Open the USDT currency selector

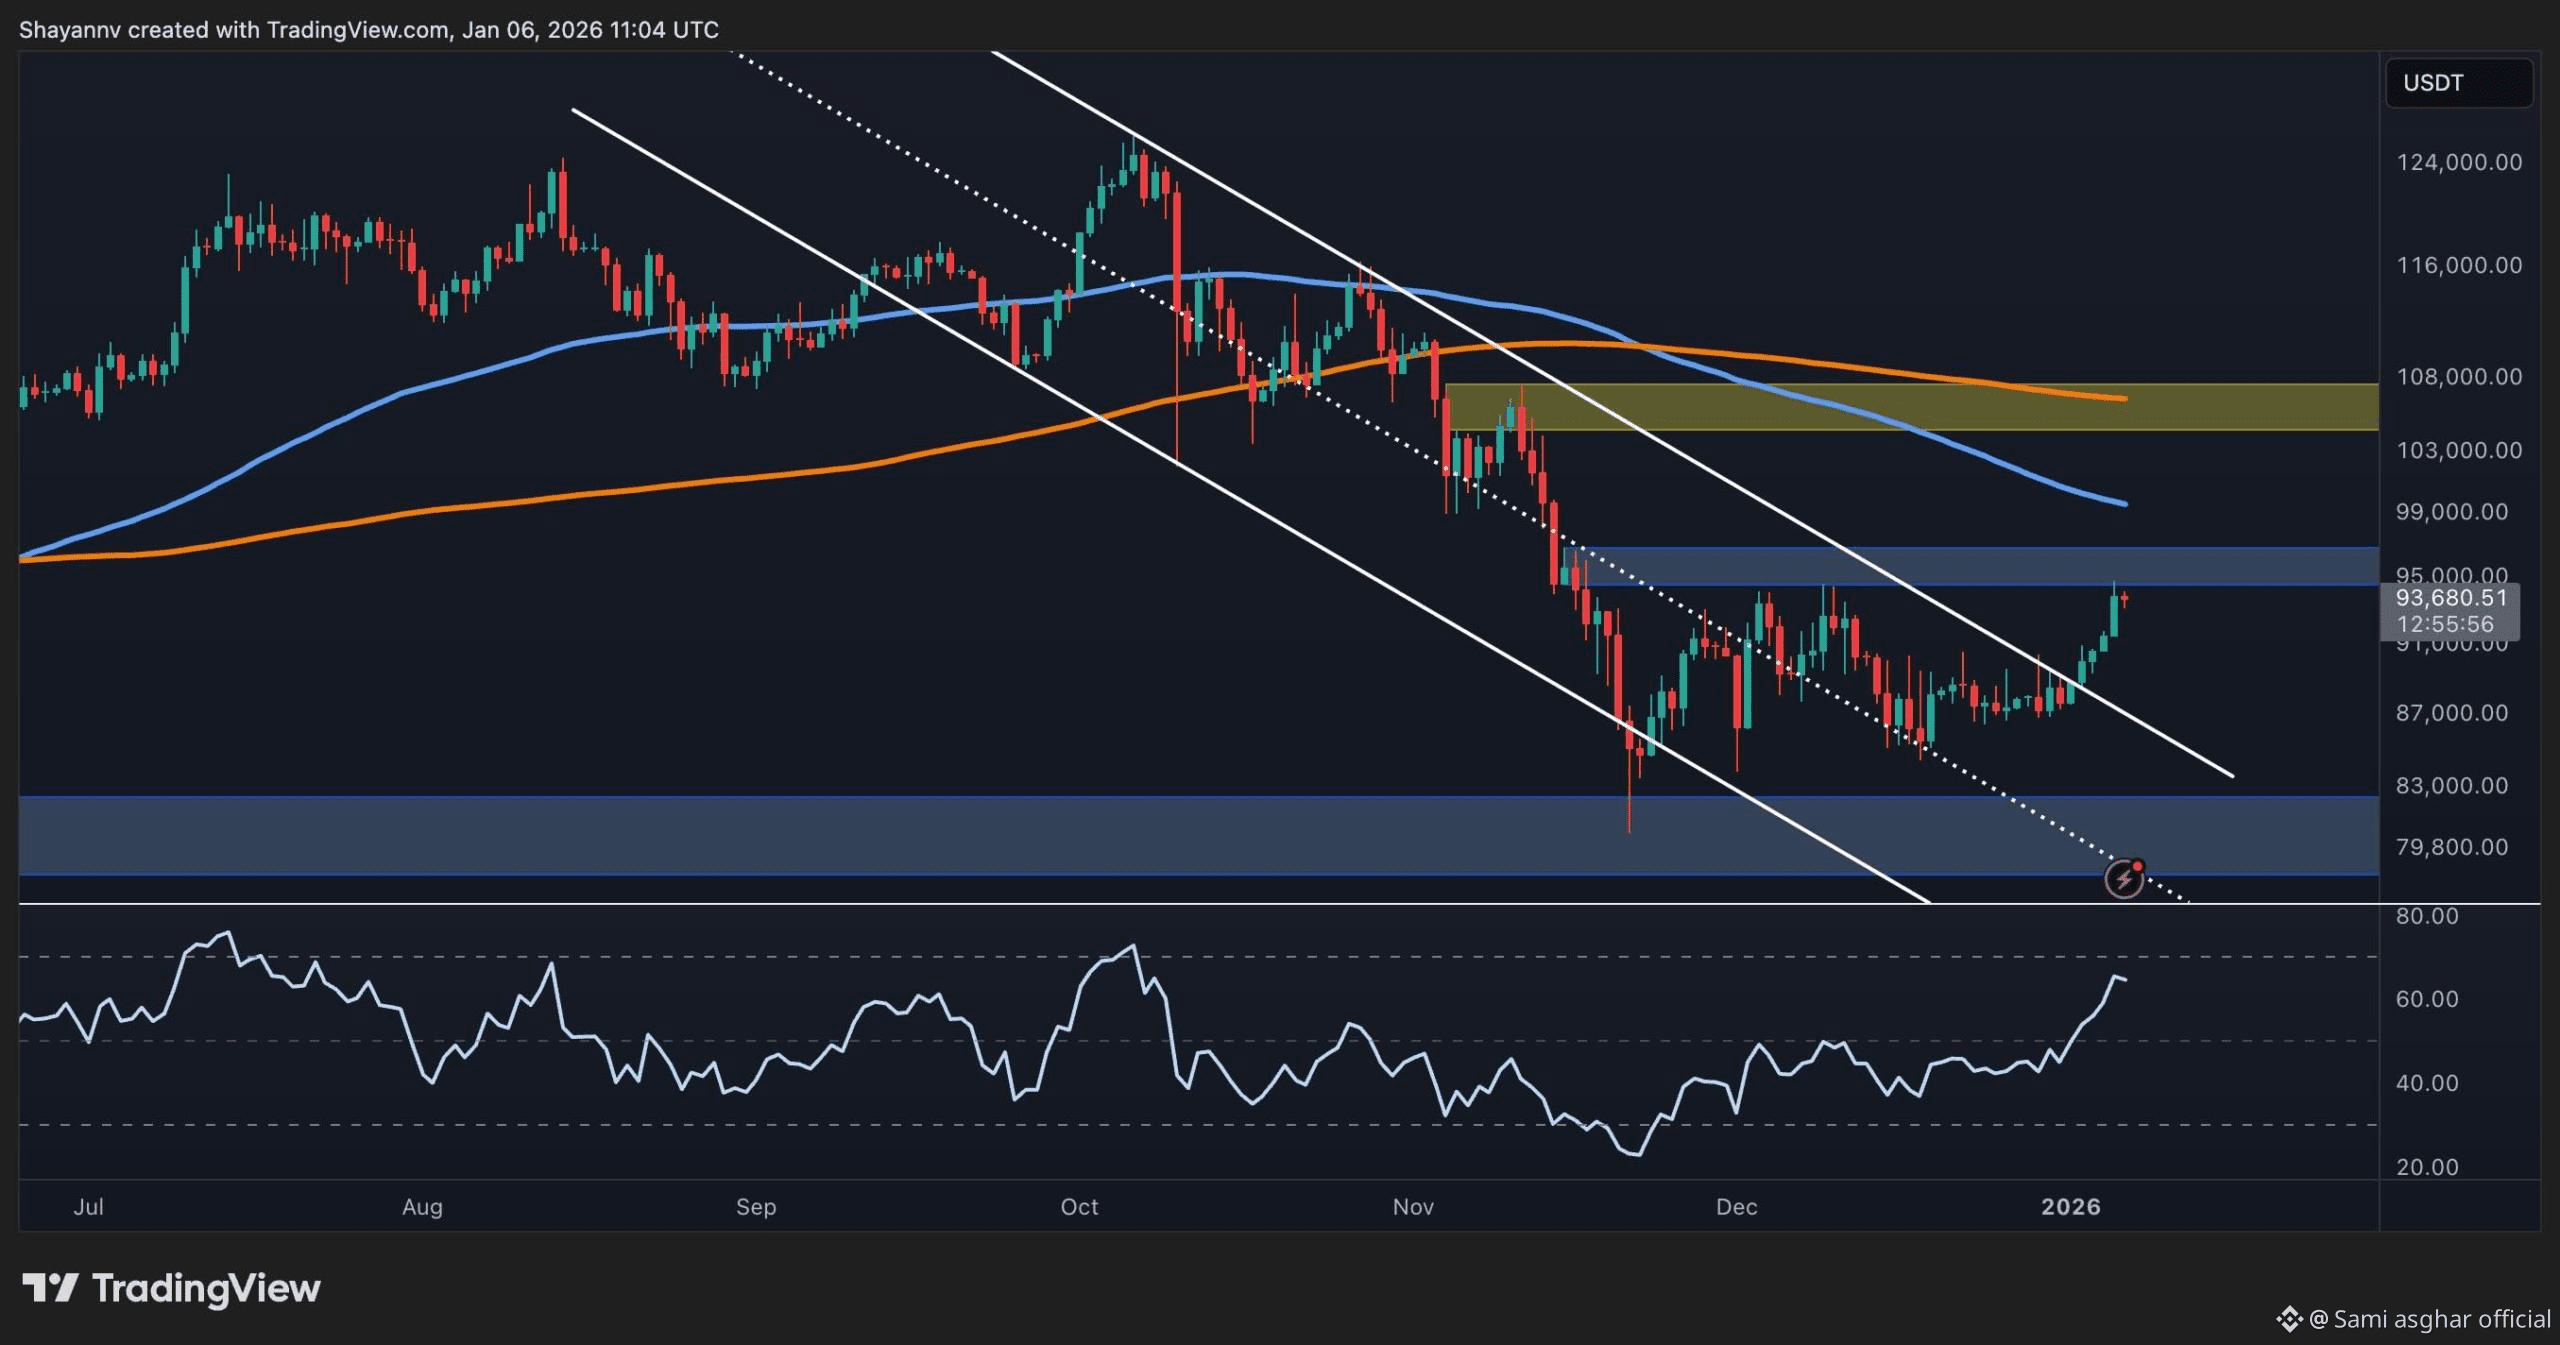click(2459, 82)
